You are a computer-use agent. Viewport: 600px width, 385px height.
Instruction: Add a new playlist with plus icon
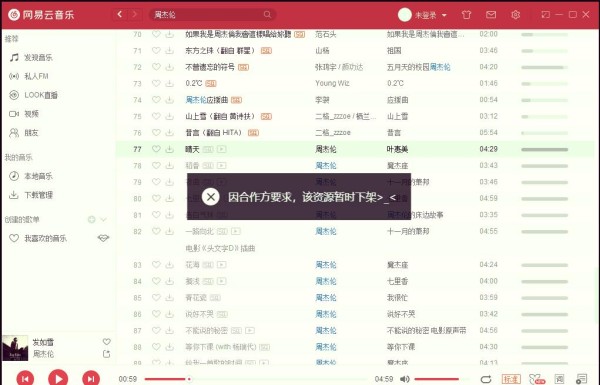pyautogui.click(x=91, y=219)
